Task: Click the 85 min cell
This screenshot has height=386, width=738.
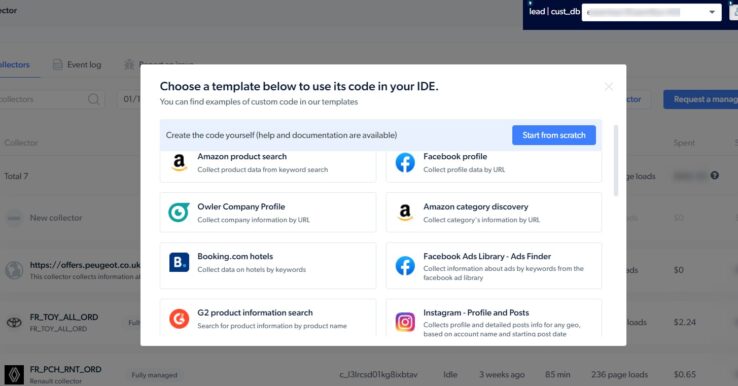Action: point(558,375)
